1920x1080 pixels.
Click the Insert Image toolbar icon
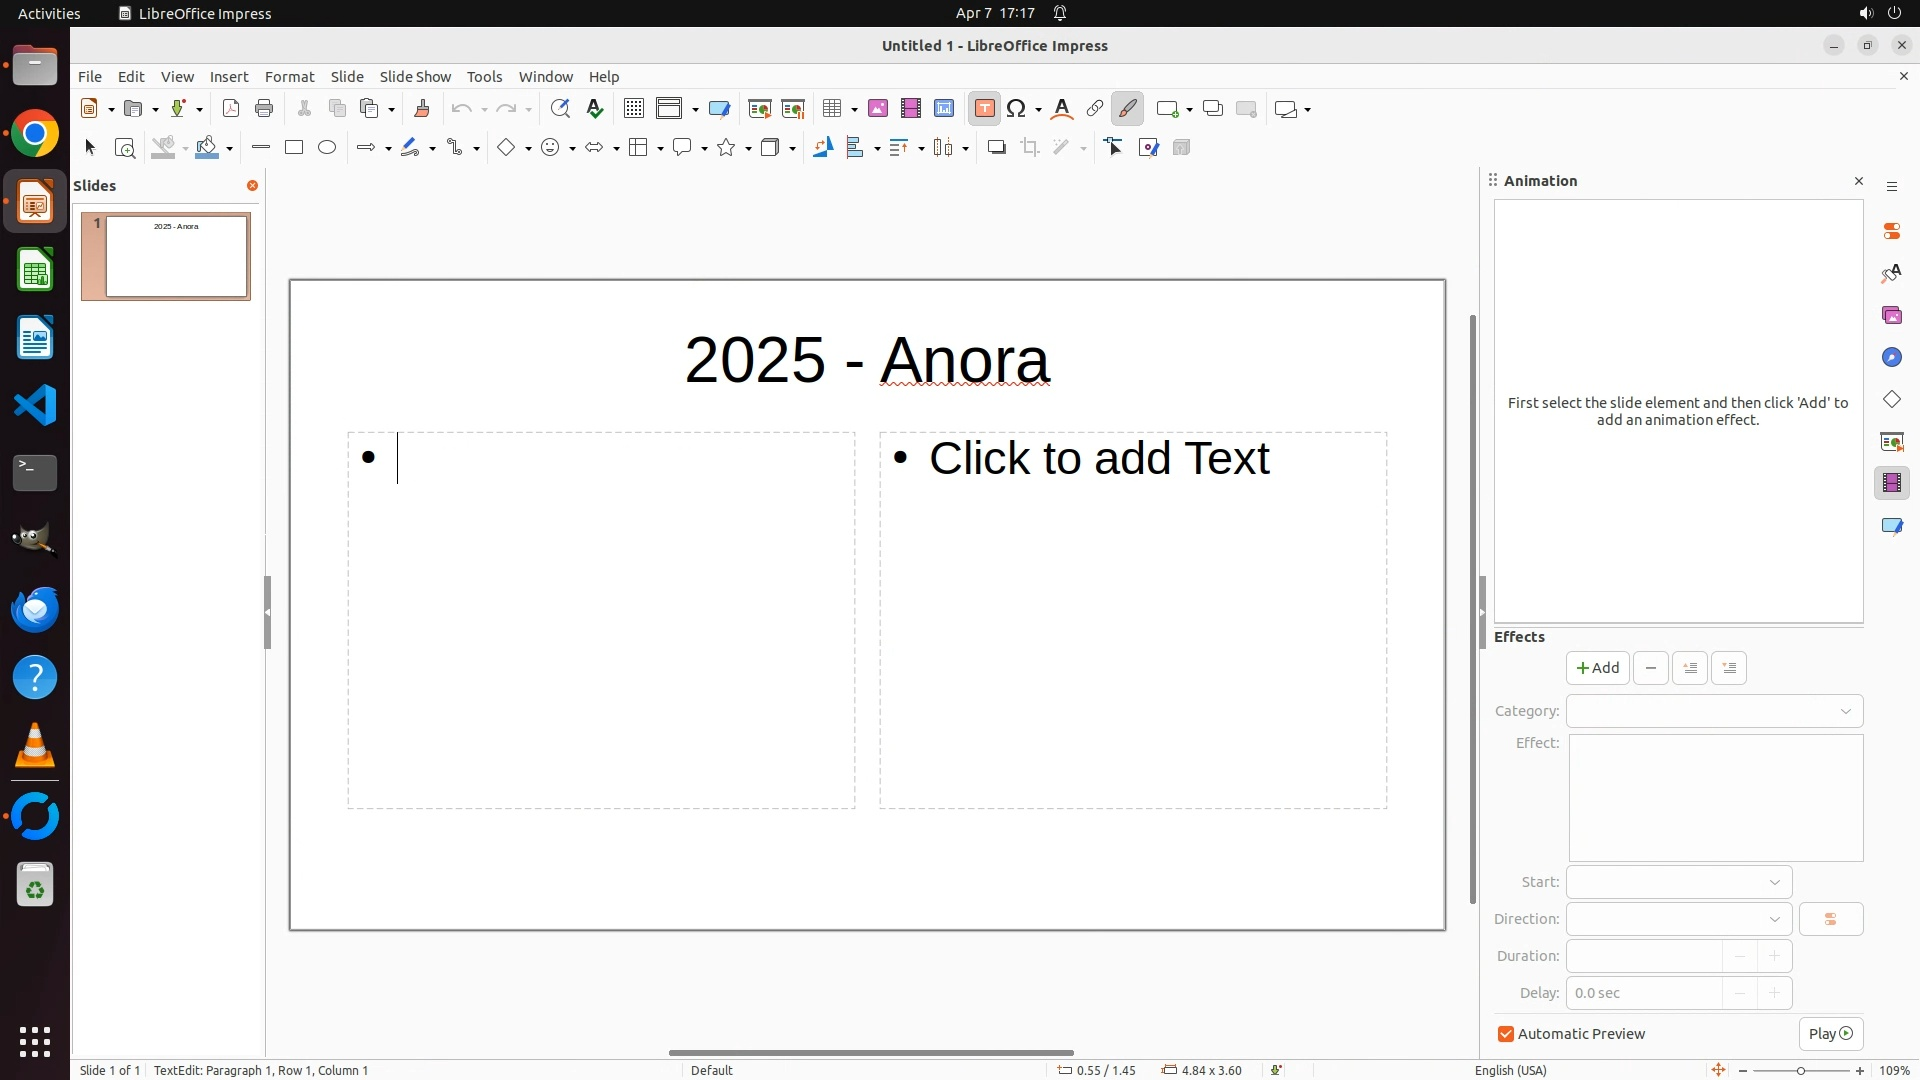coord(878,109)
